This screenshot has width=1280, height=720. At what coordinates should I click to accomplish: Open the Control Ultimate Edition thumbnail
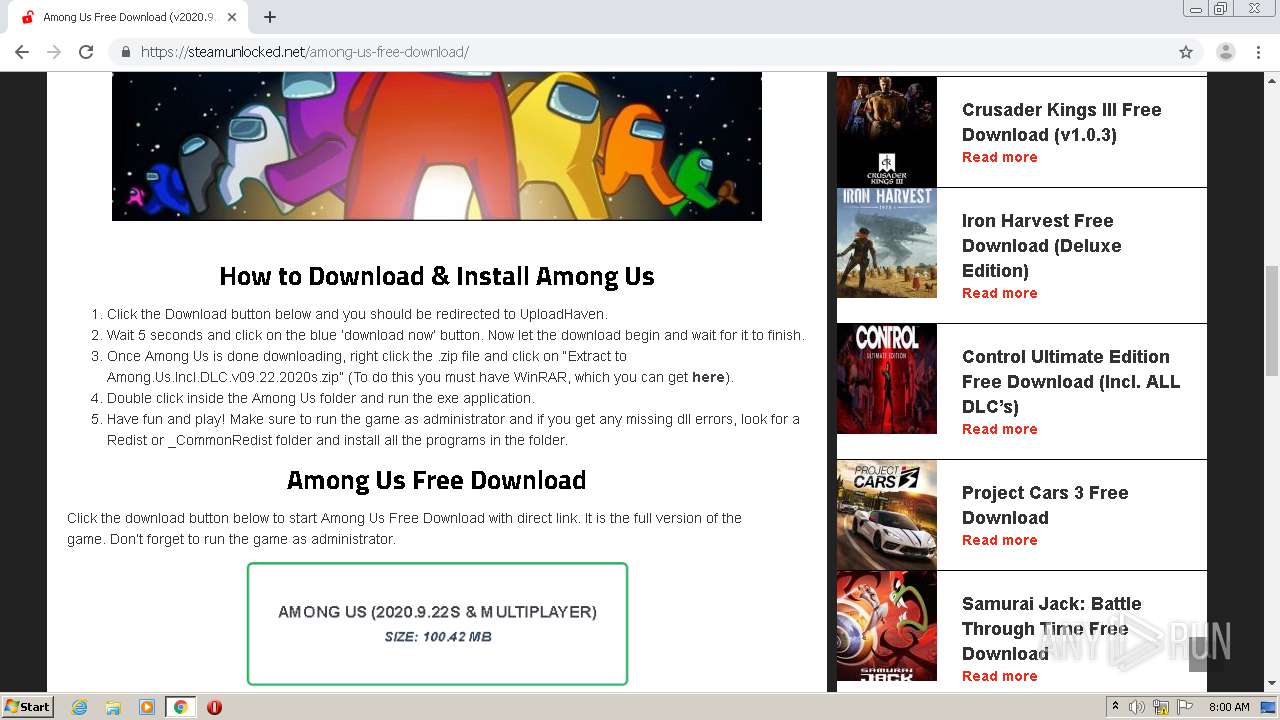[887, 379]
